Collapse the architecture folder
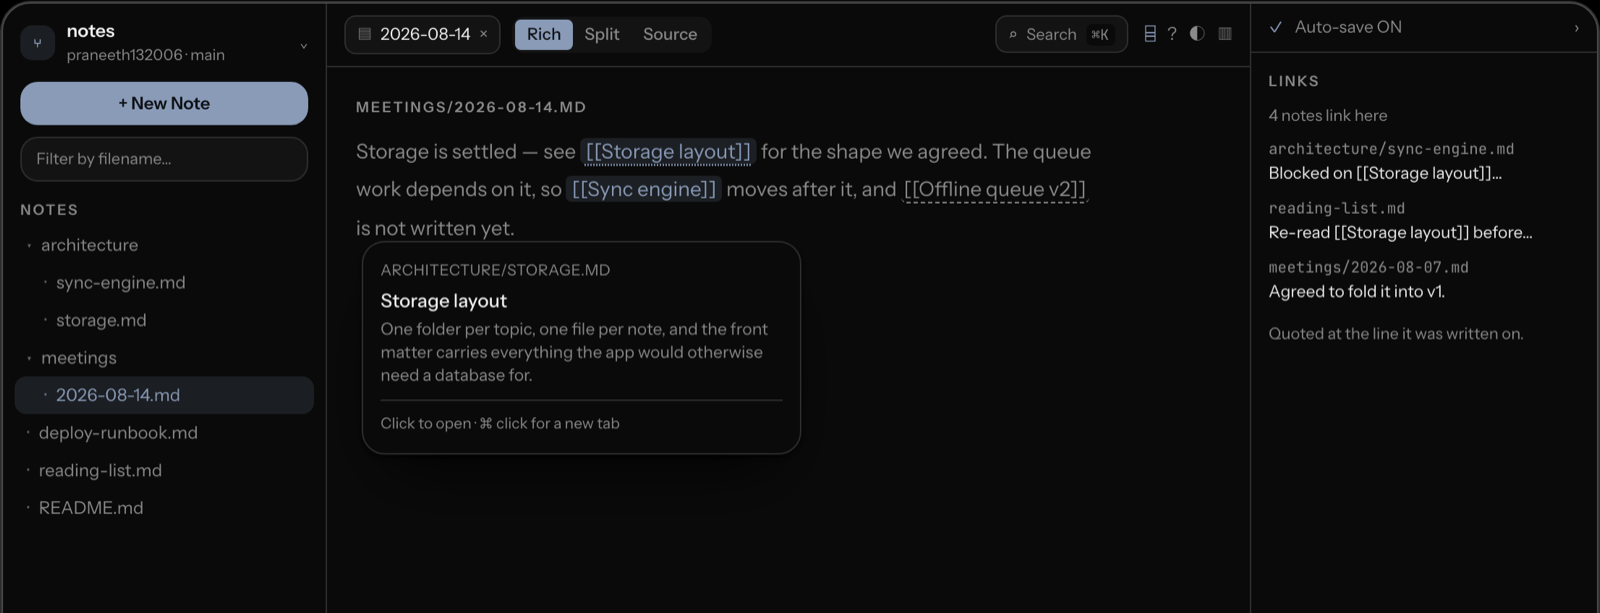Viewport: 1600px width, 613px height. (89, 245)
